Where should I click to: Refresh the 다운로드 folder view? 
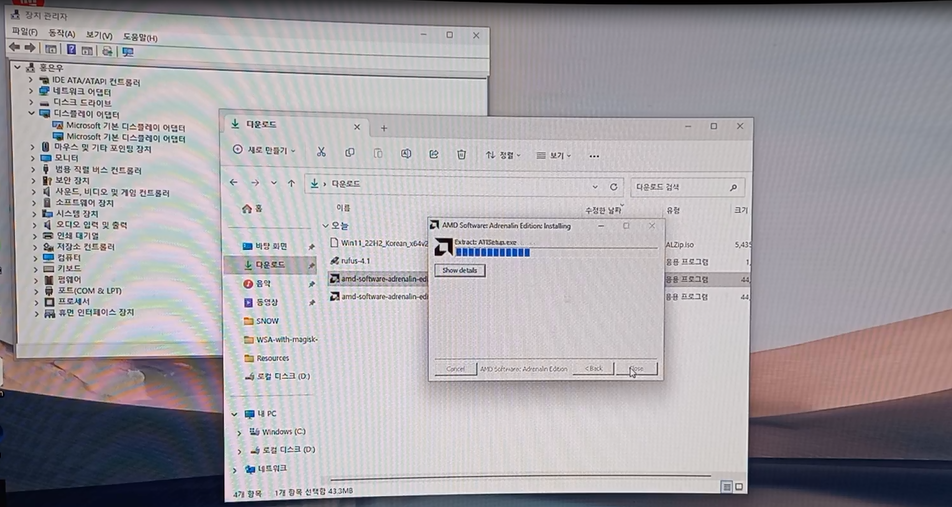(613, 187)
